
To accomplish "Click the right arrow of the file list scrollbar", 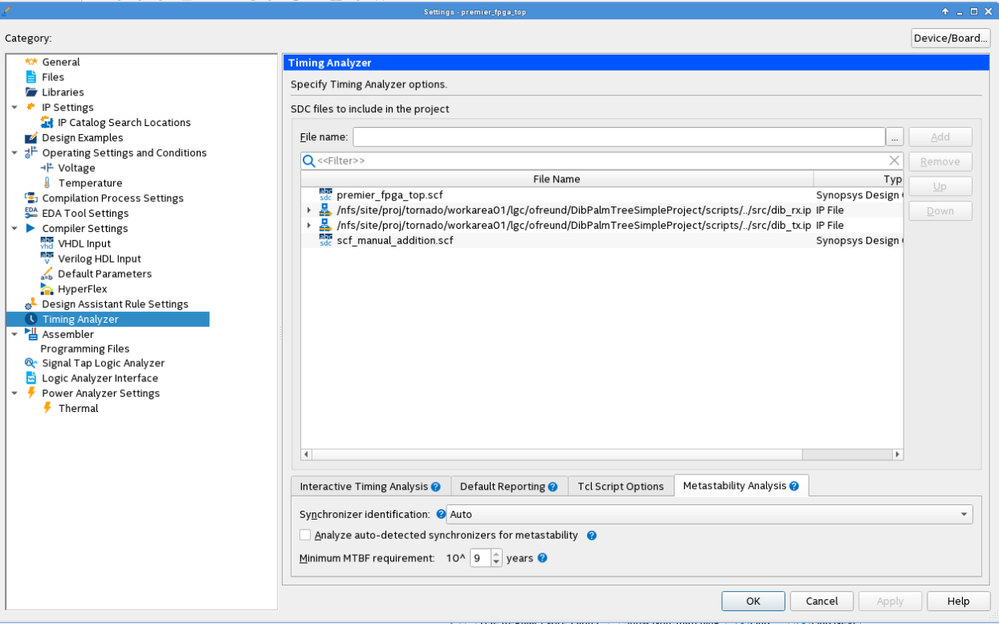I will pos(898,454).
